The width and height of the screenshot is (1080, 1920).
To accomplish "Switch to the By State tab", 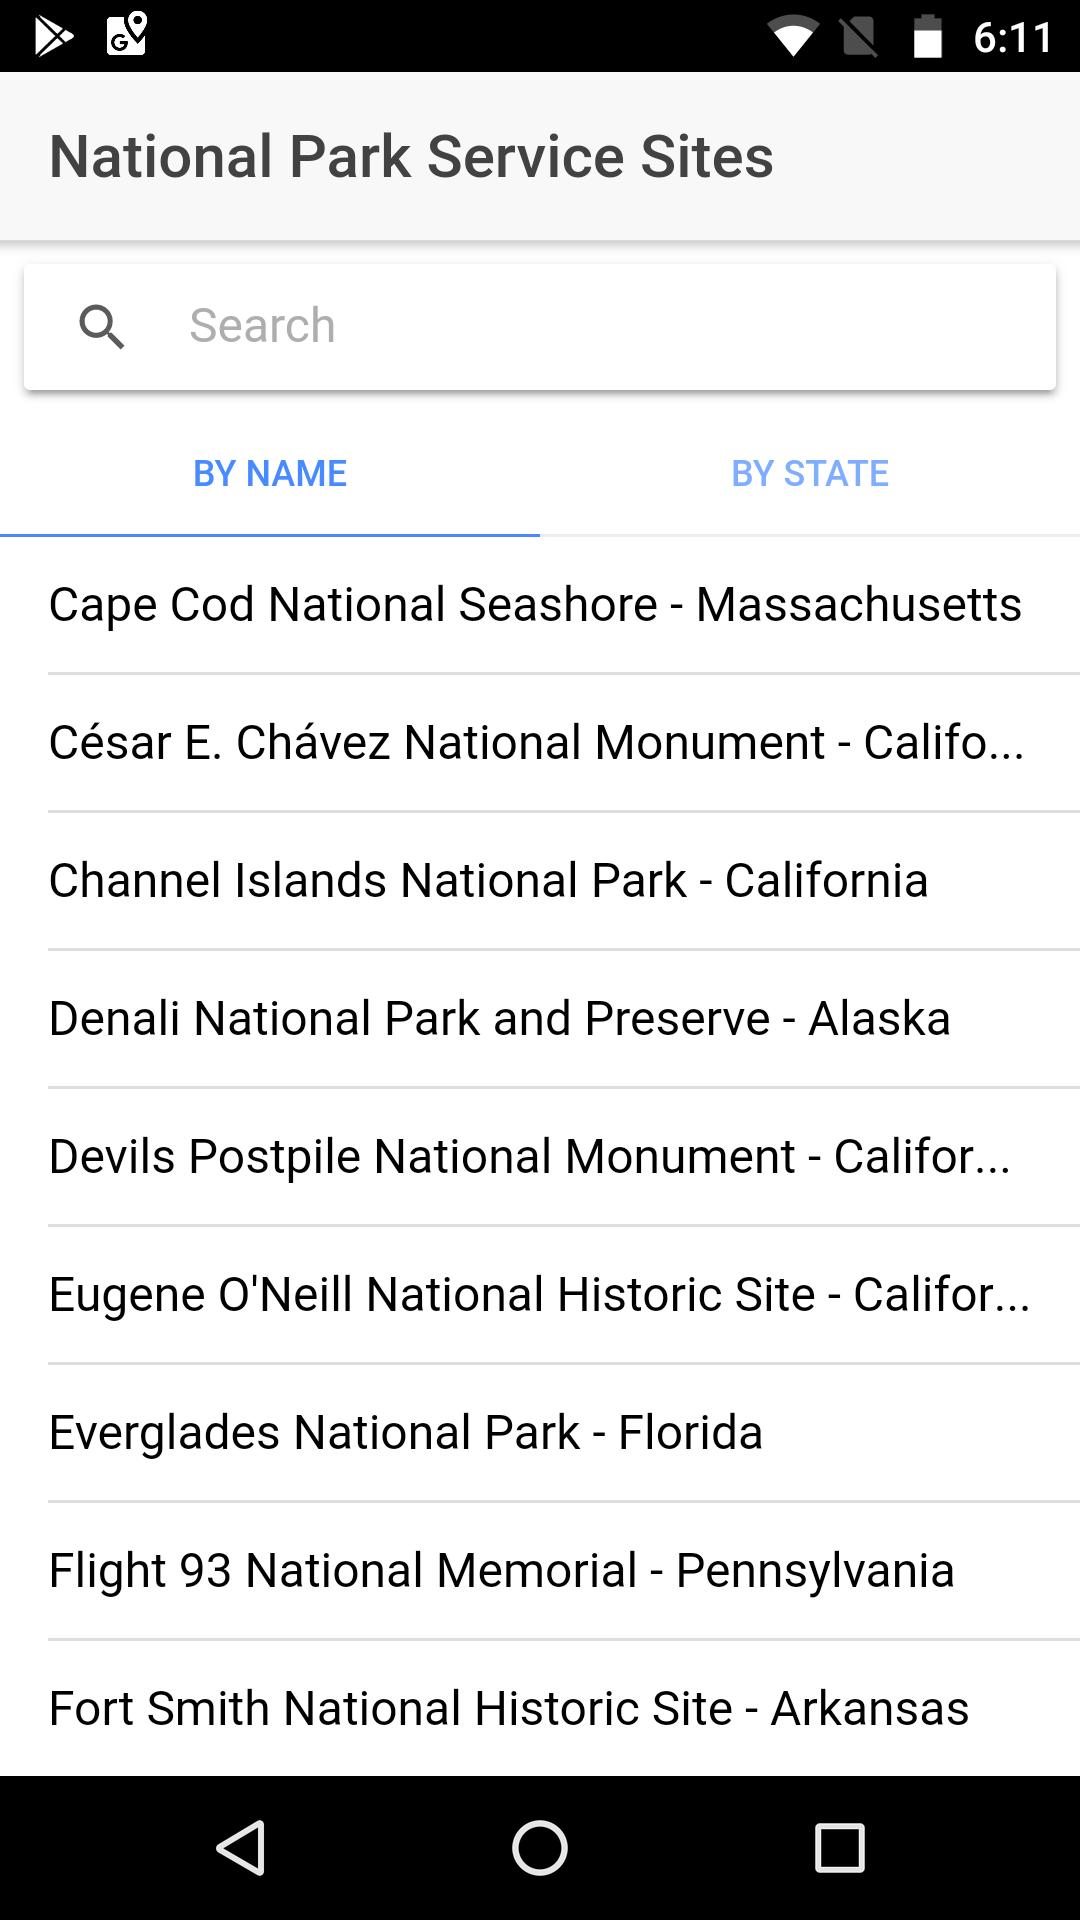I will point(810,473).
